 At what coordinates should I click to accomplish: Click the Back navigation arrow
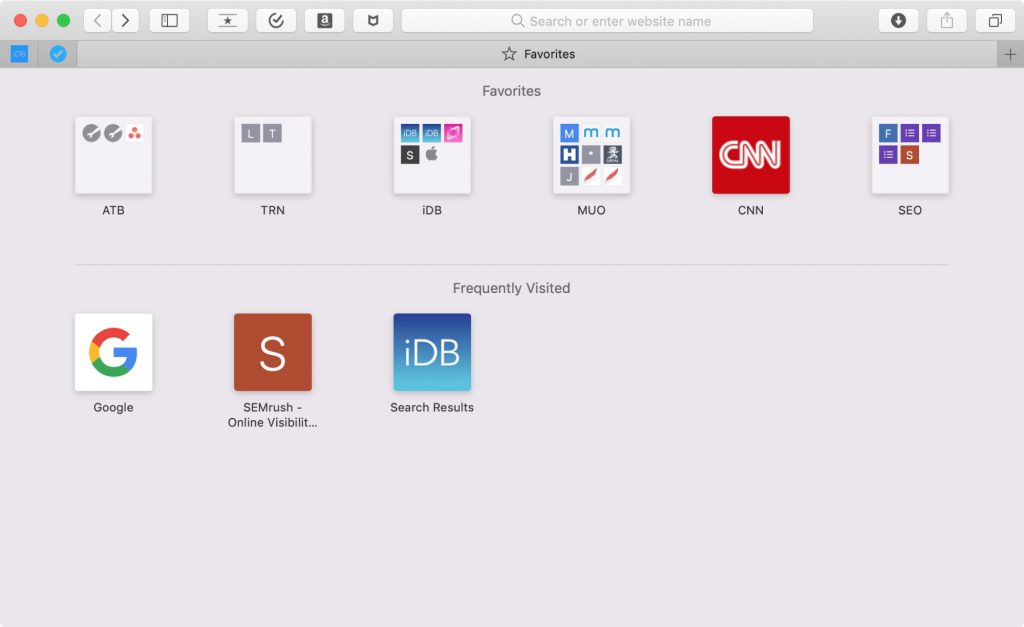97,20
